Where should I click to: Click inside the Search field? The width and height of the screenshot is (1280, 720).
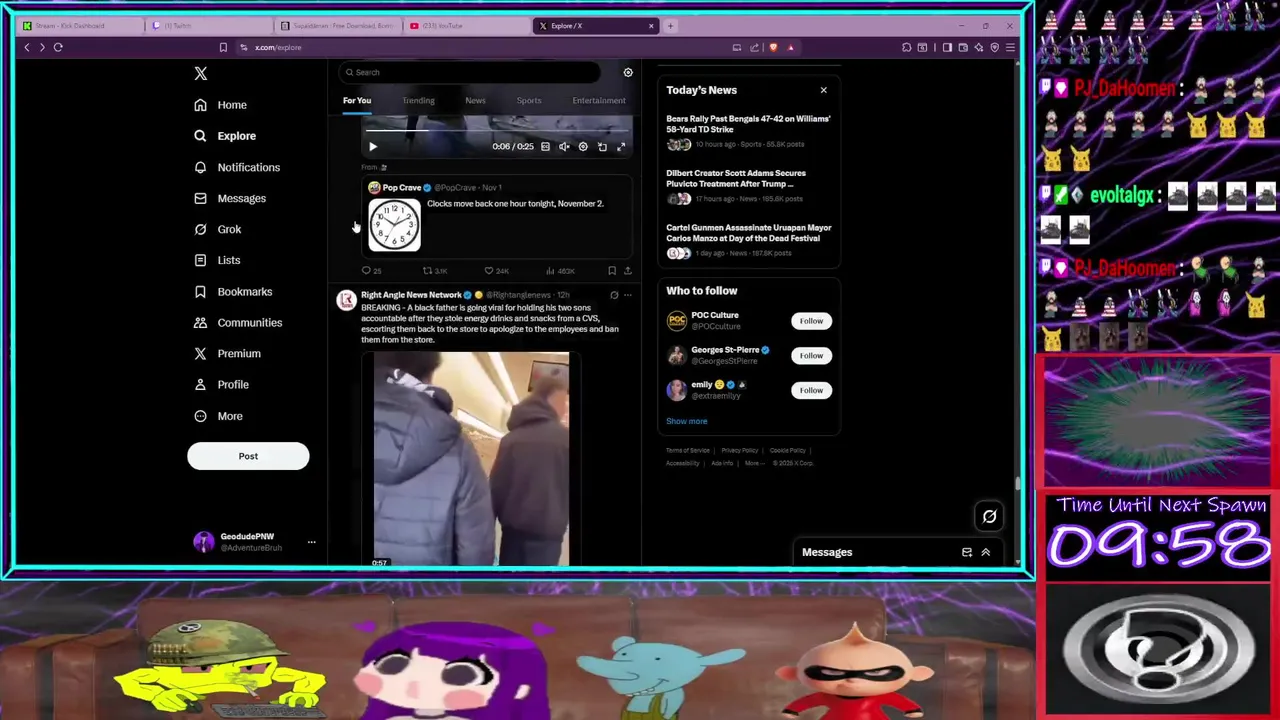coord(470,72)
